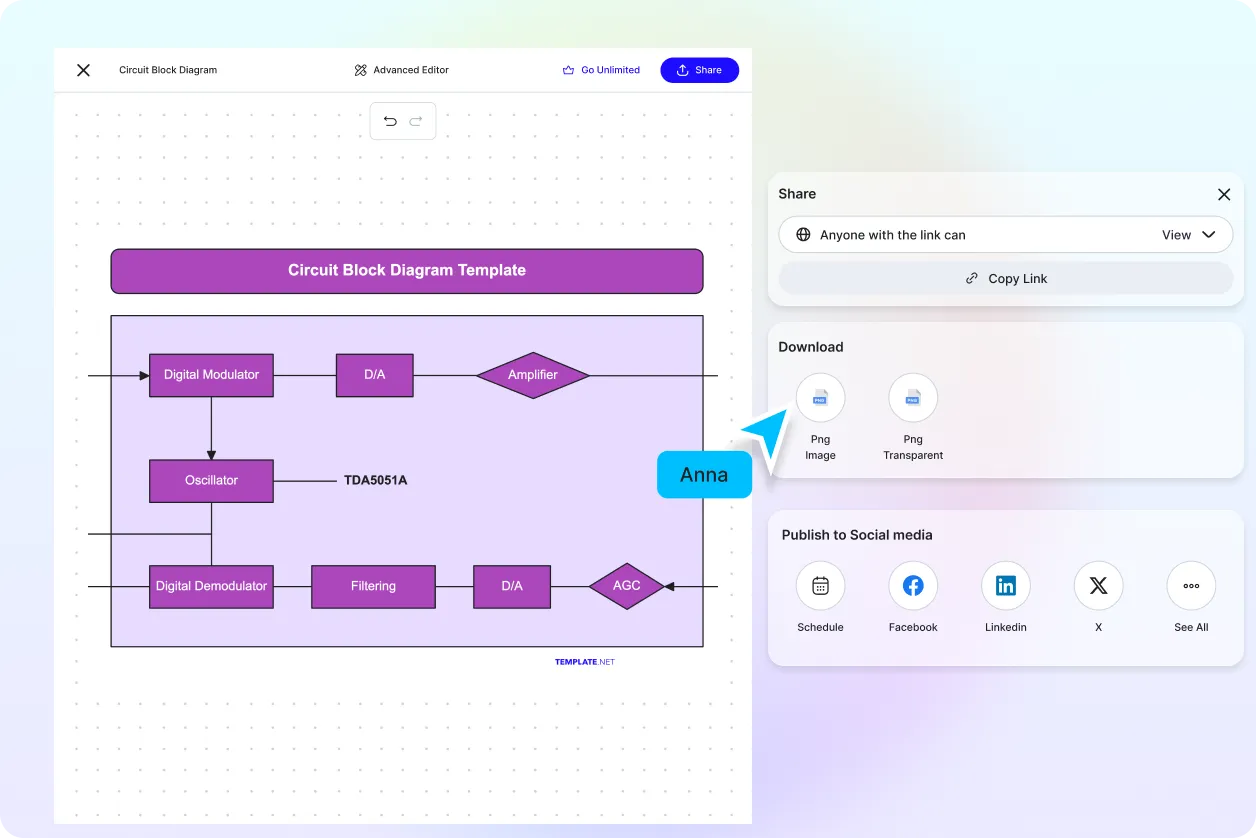Download as Png Transparent file

coord(912,398)
